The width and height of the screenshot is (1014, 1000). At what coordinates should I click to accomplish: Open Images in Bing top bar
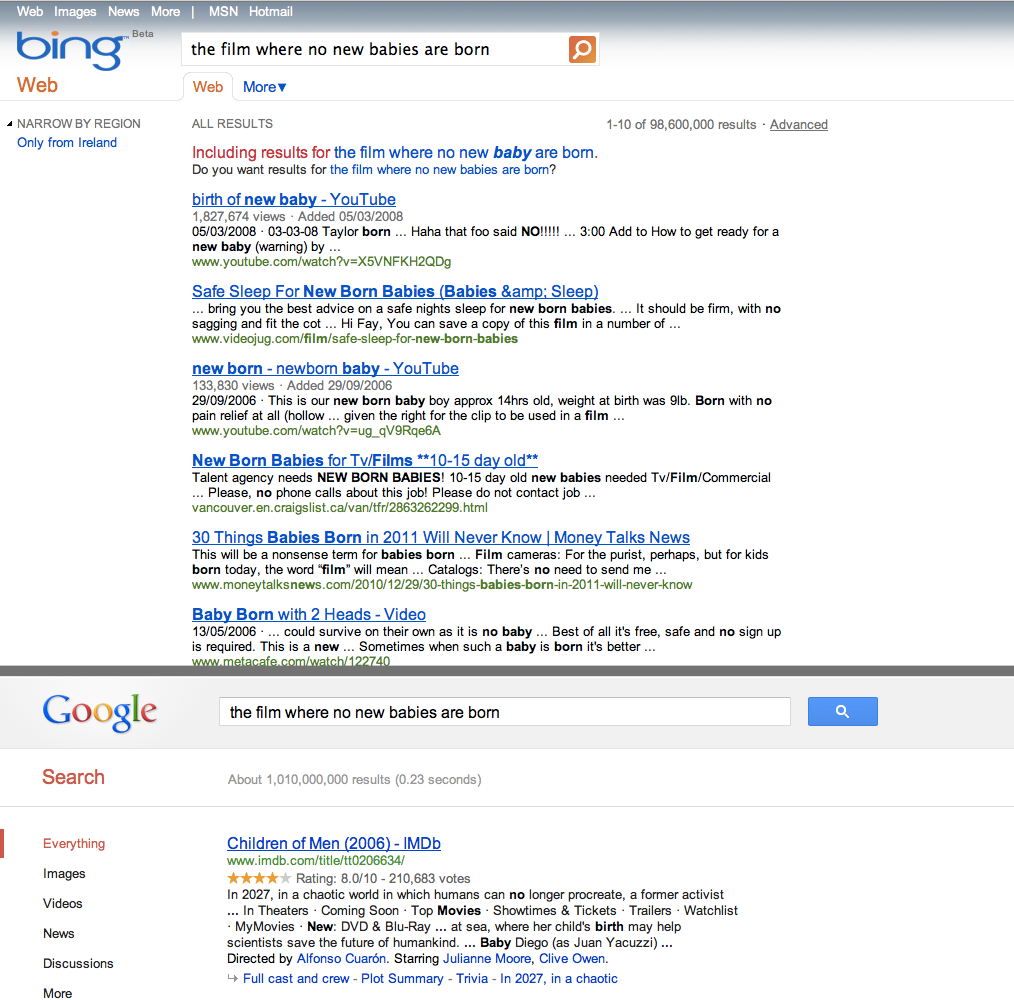tap(75, 12)
